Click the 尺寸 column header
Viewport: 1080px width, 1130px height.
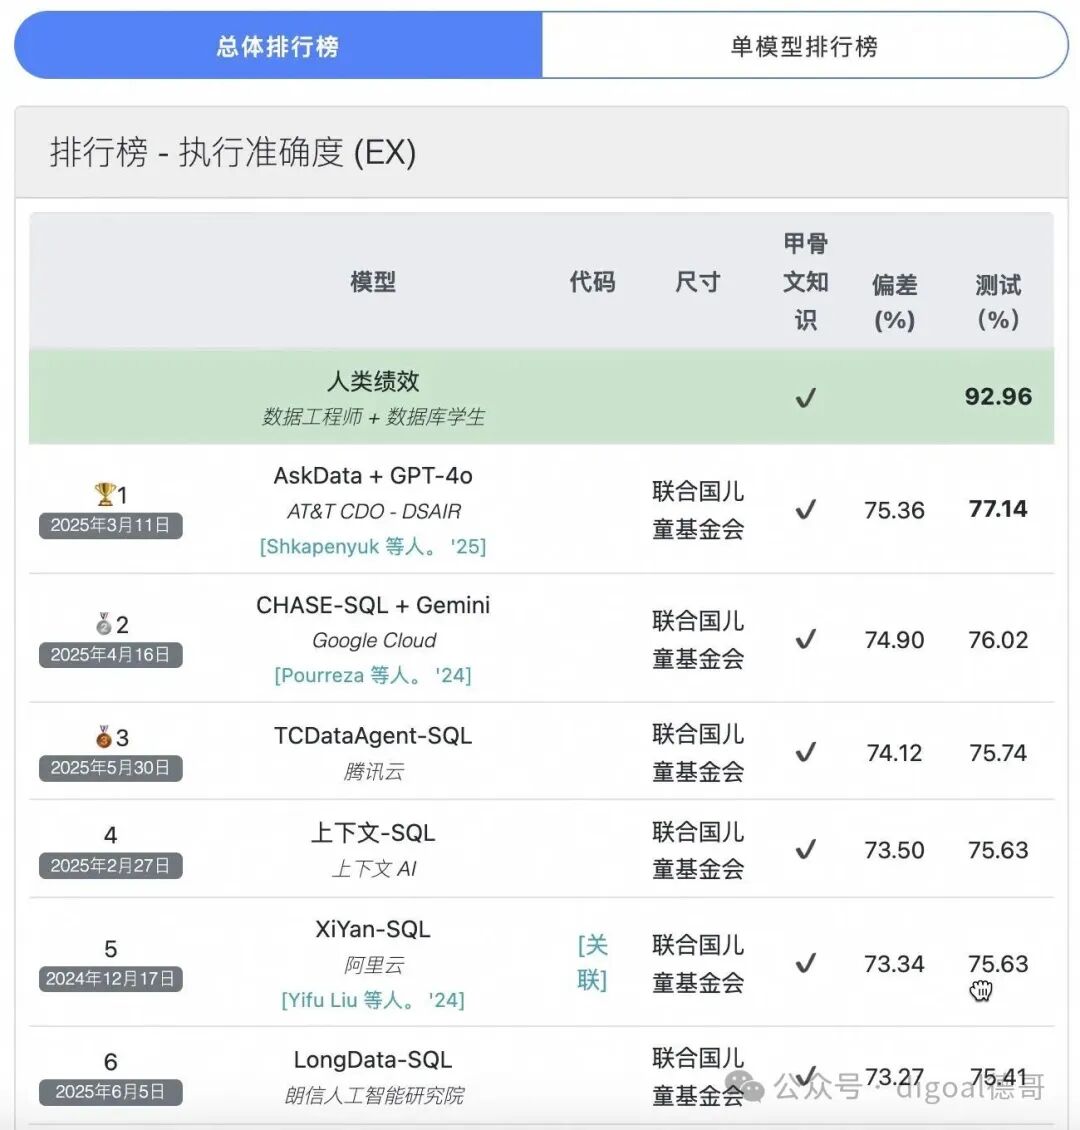697,281
